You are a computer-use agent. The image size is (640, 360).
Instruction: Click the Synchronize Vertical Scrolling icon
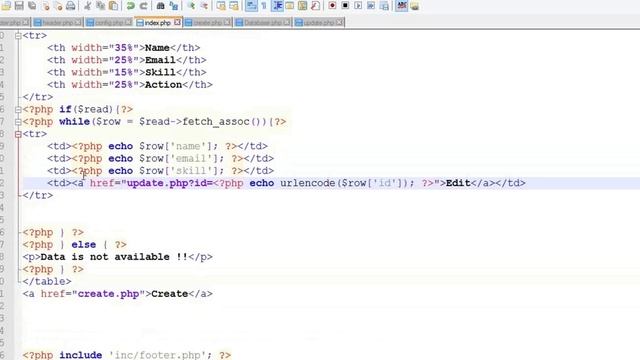[x=221, y=6]
